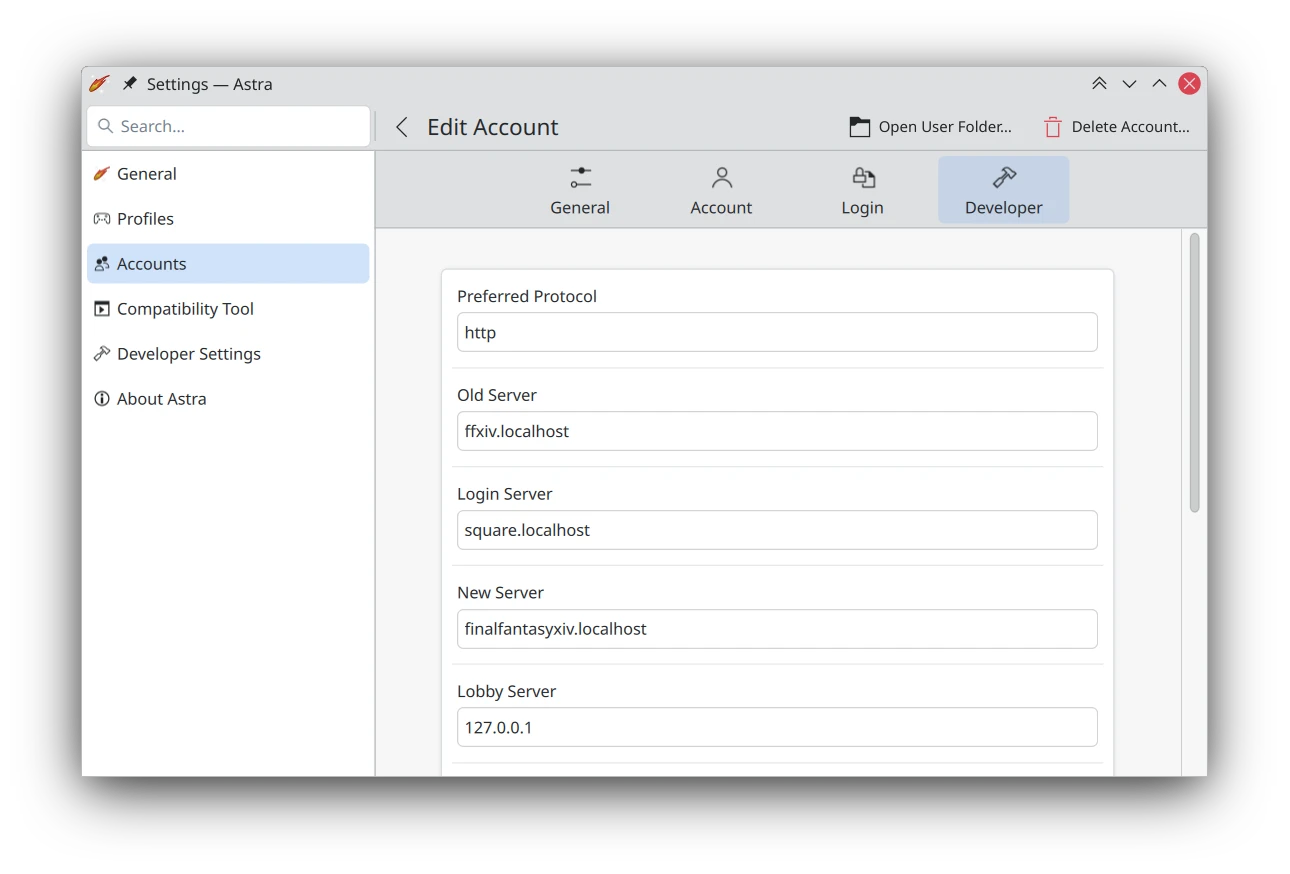This screenshot has height=874, width=1290.
Task: Click the hammer icon on Developer tab
Action: 1004,178
